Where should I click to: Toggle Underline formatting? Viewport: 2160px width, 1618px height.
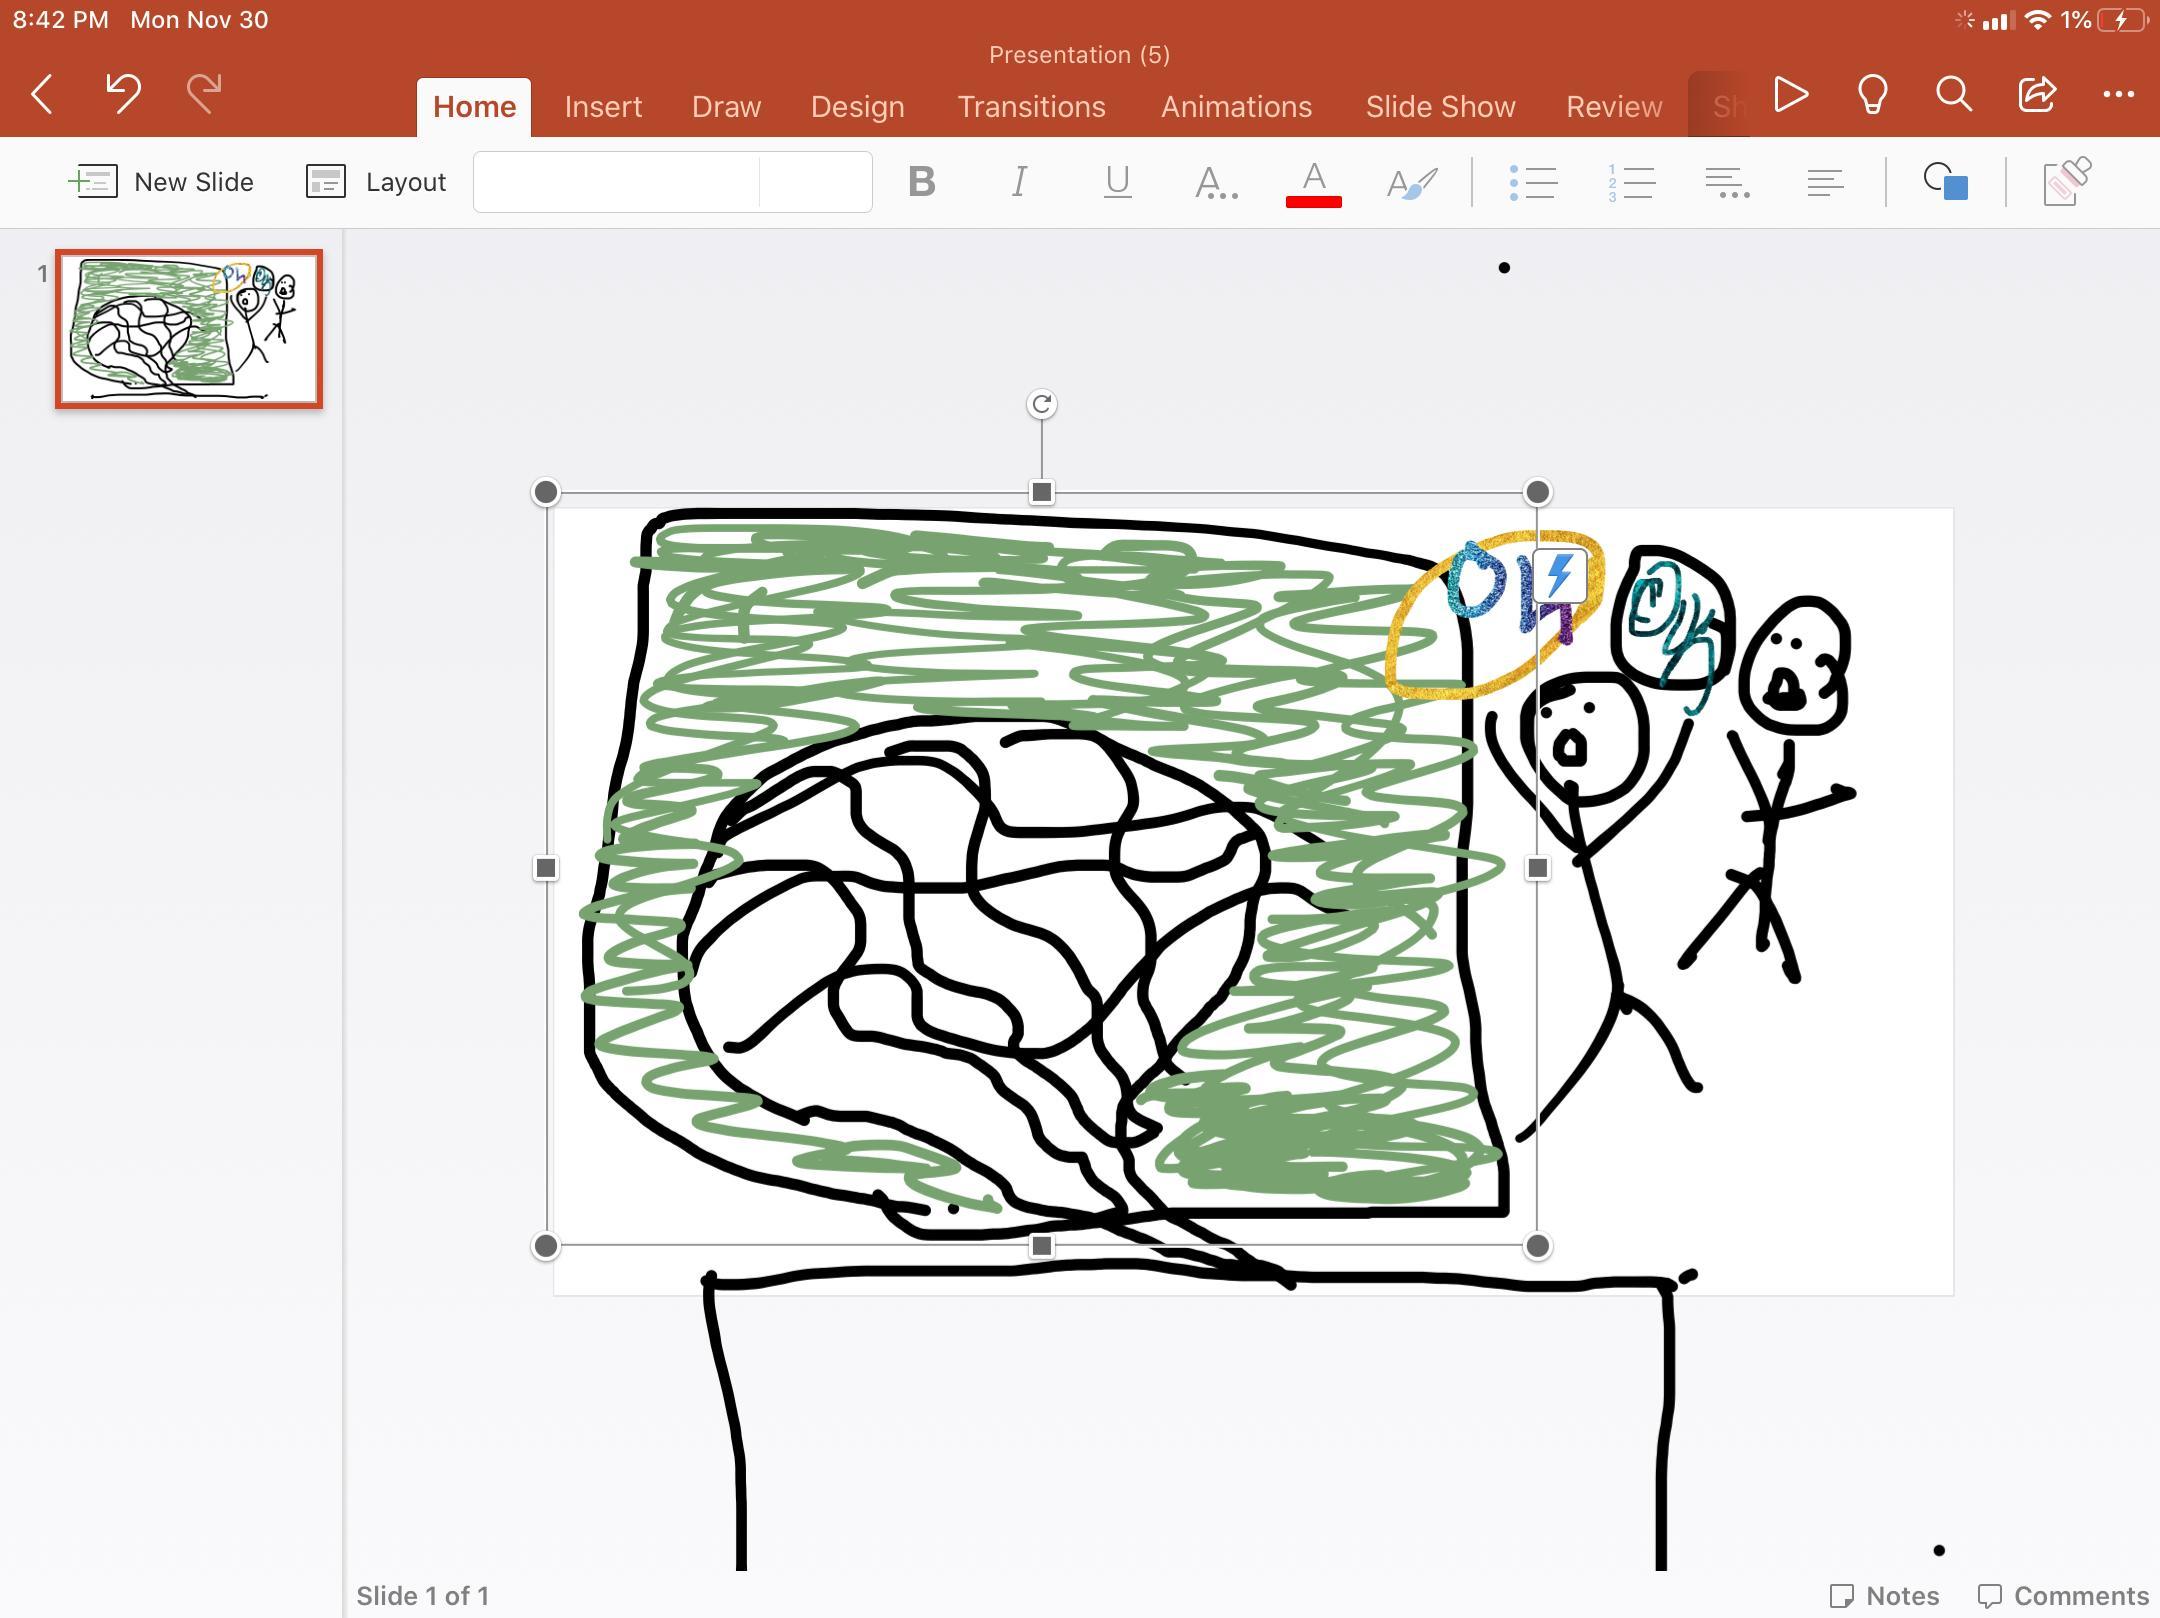[1117, 182]
